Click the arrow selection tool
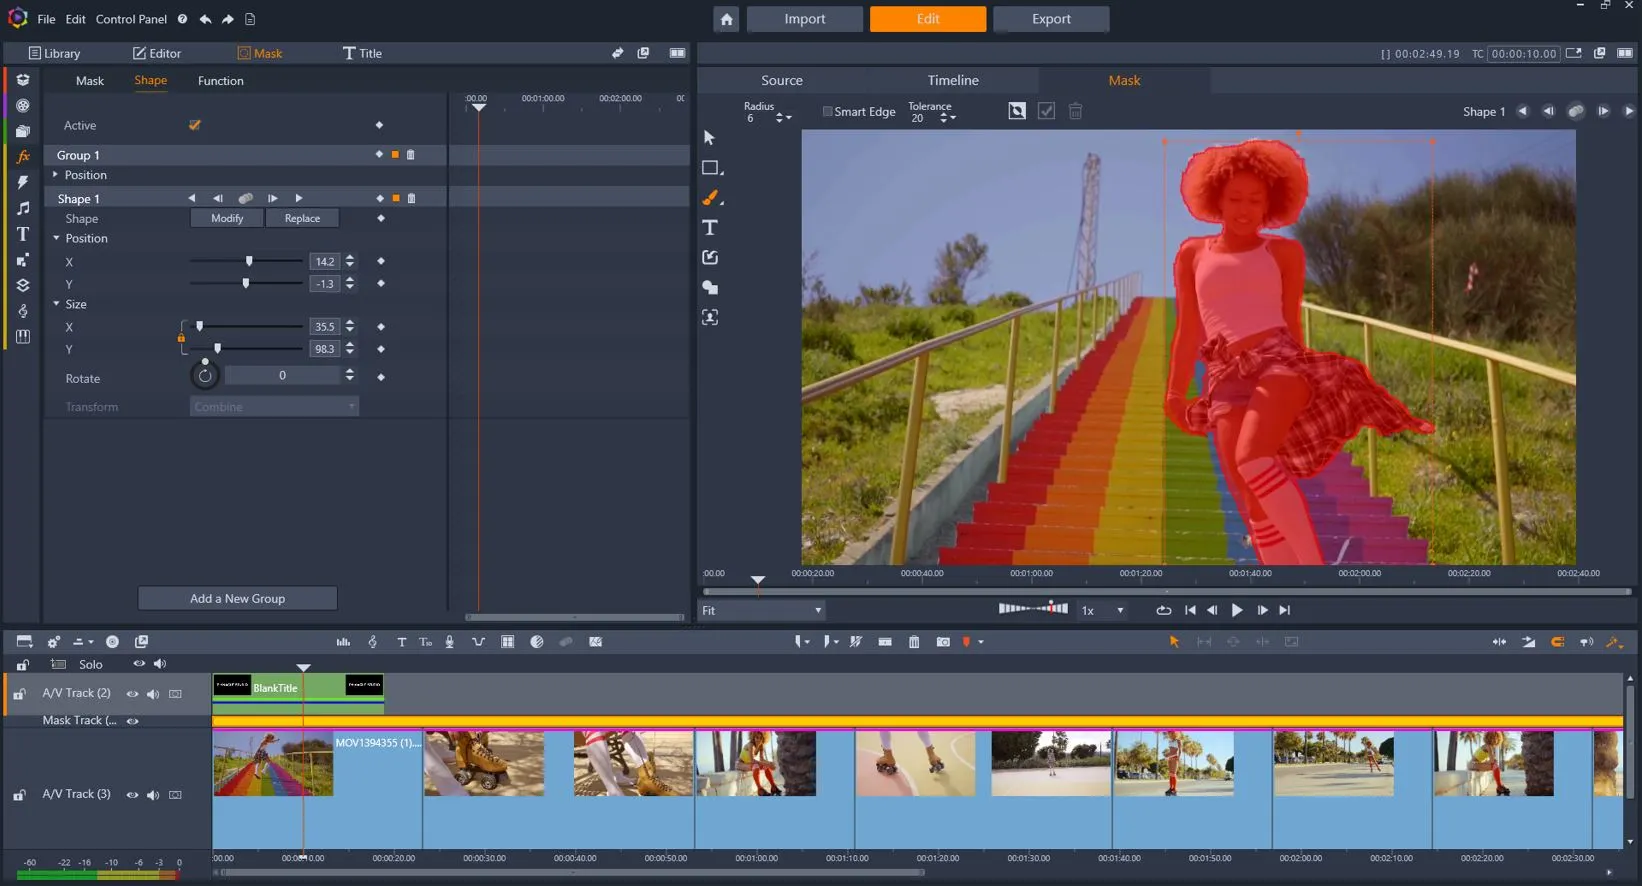Screen dimensions: 1642x886 click(709, 138)
